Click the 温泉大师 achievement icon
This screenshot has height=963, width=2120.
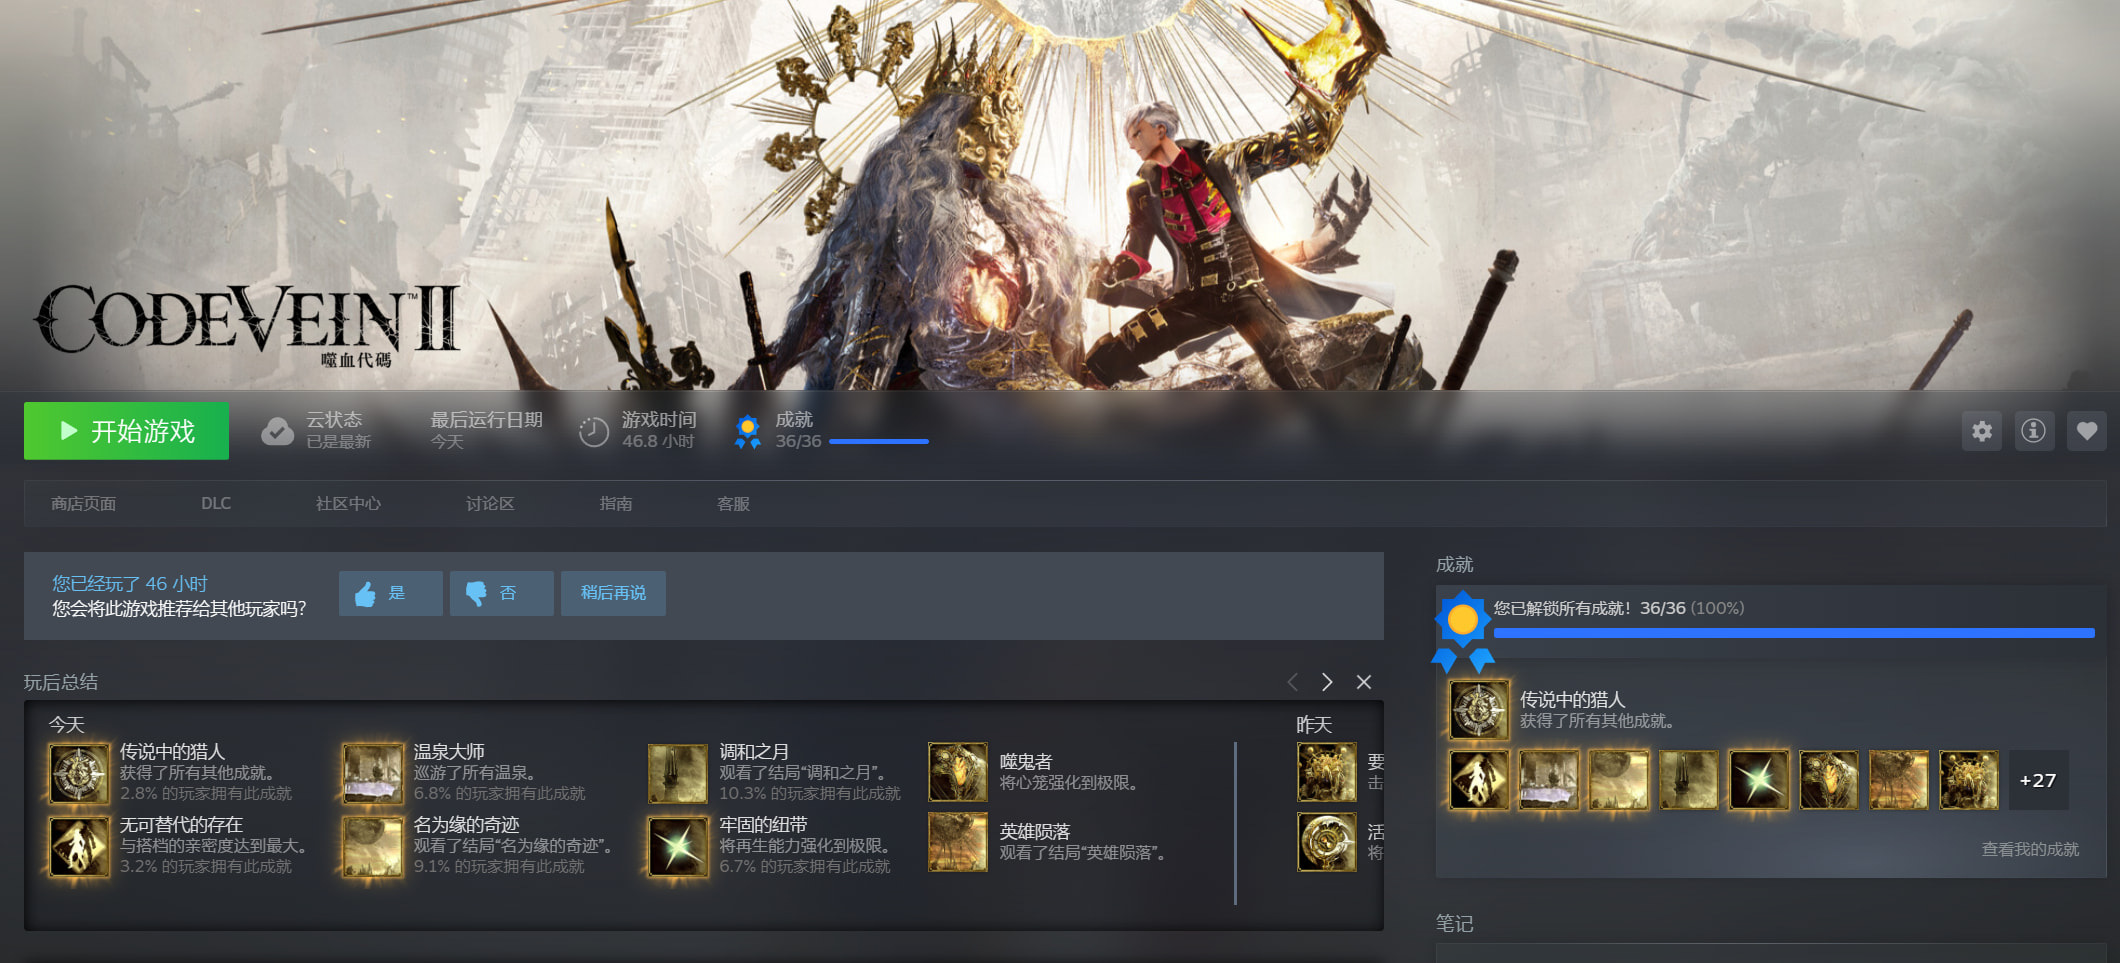pos(373,773)
